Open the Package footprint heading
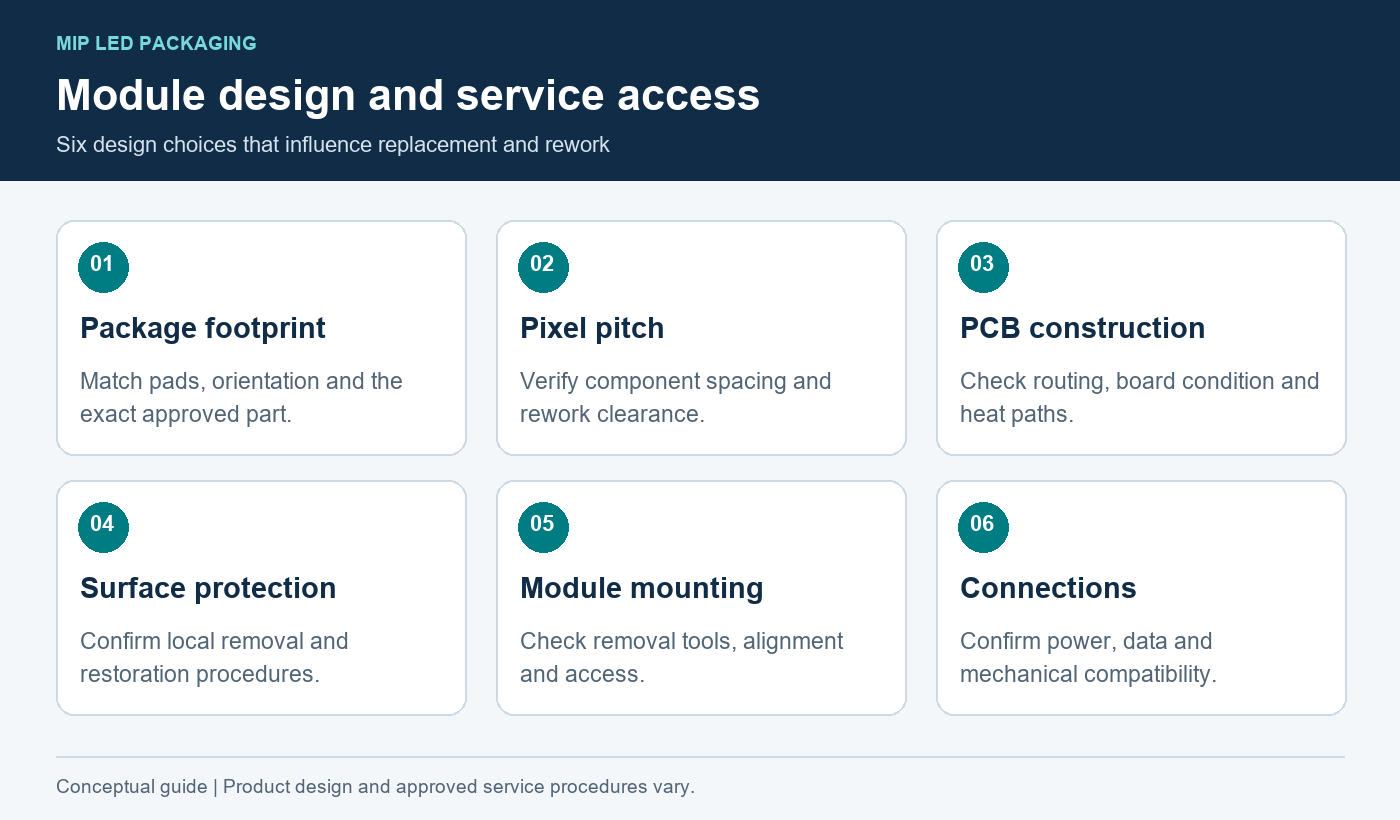This screenshot has width=1400, height=820. point(203,328)
